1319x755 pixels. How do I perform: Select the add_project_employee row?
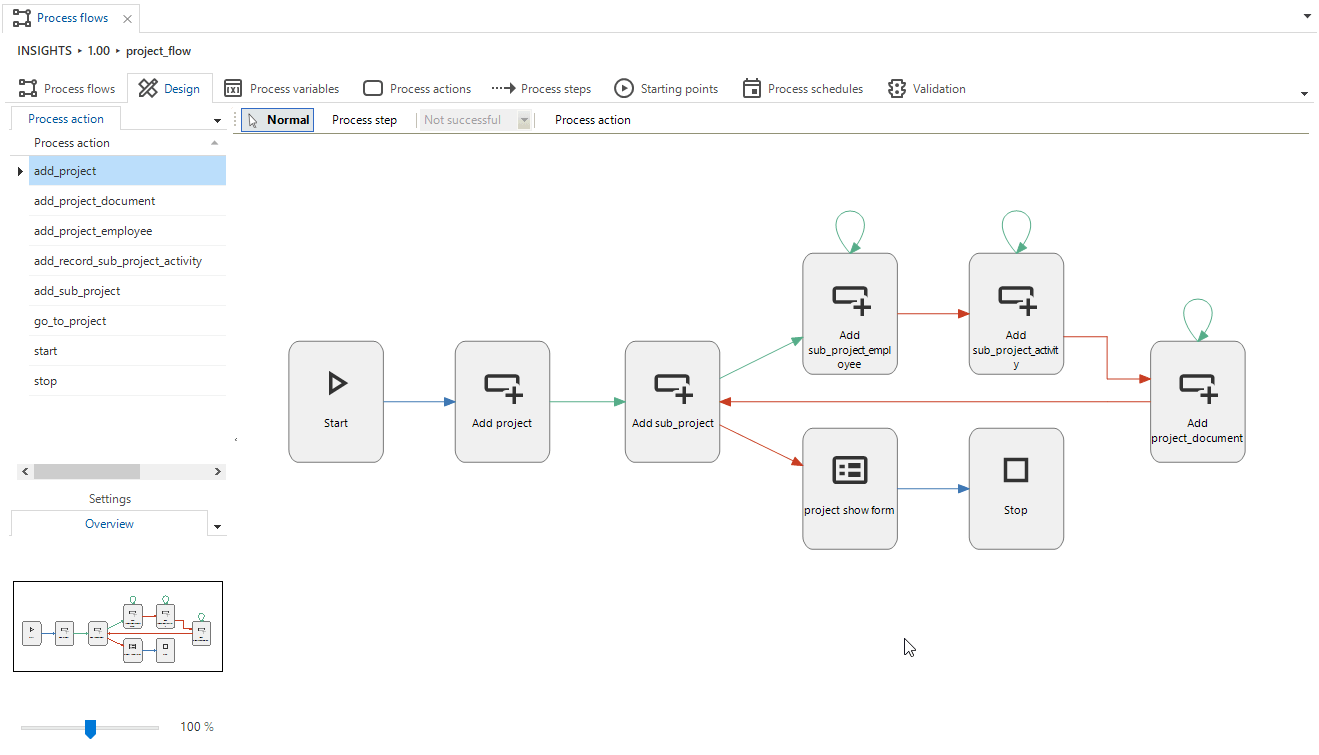click(127, 231)
